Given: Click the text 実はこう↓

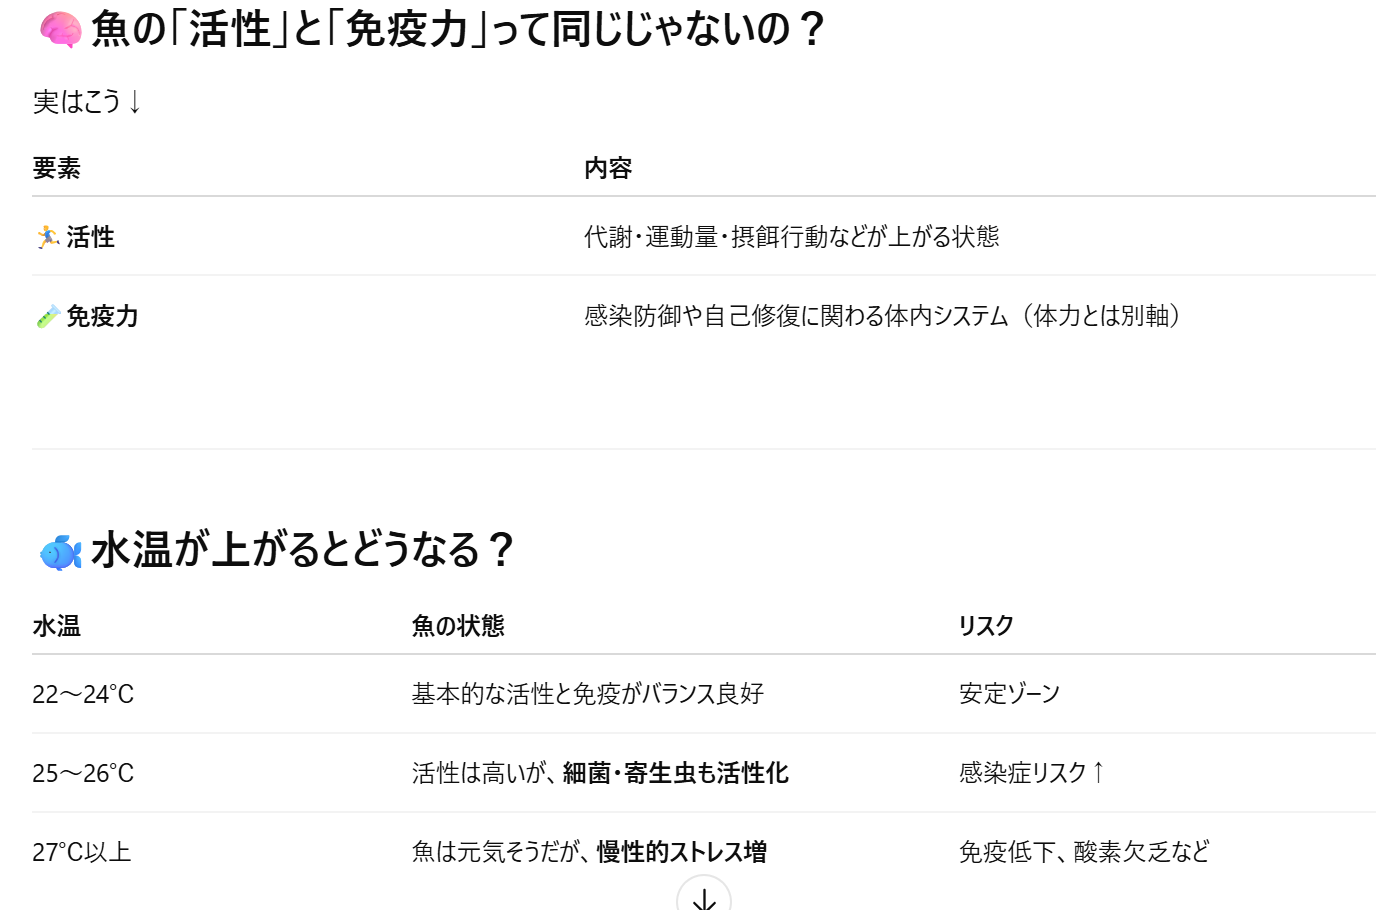Looking at the screenshot, I should click(88, 102).
